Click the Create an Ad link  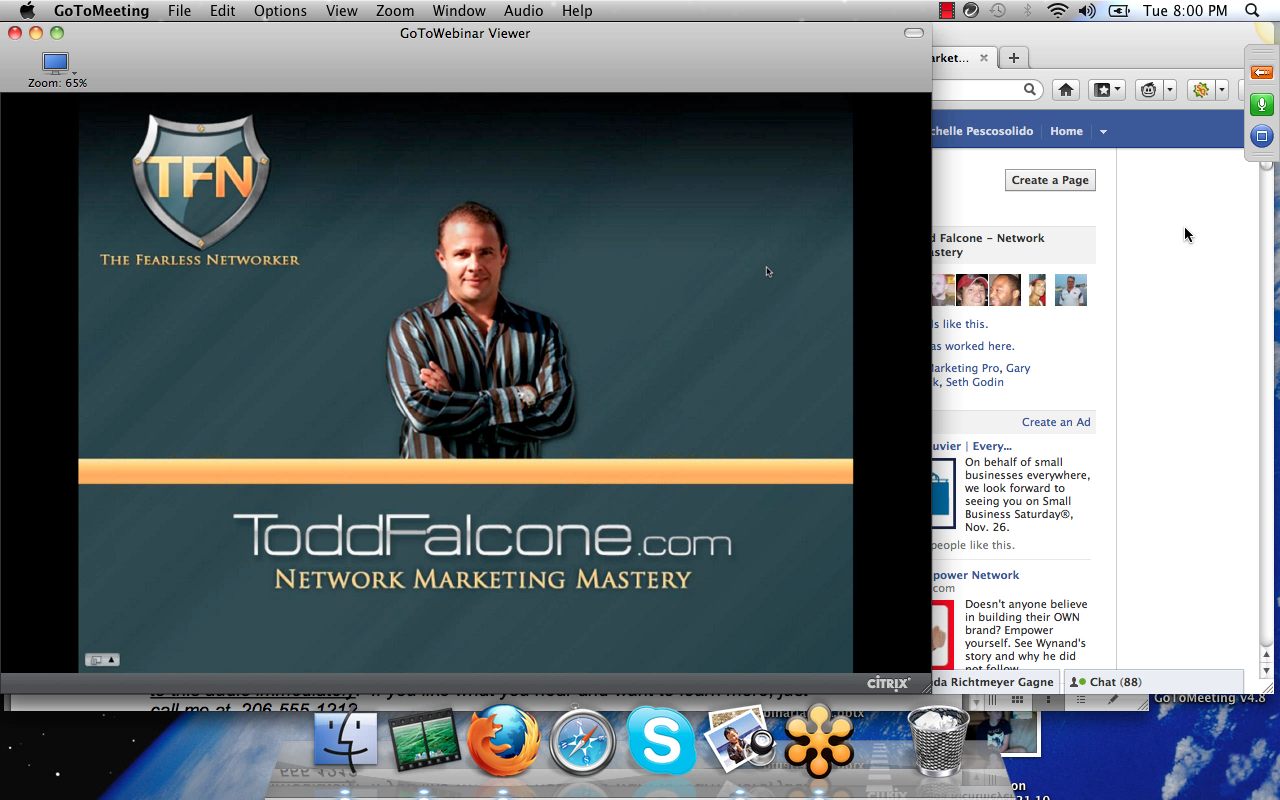1056,422
